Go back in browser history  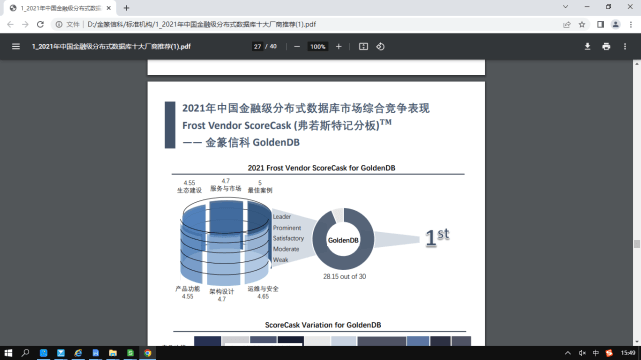(10, 25)
